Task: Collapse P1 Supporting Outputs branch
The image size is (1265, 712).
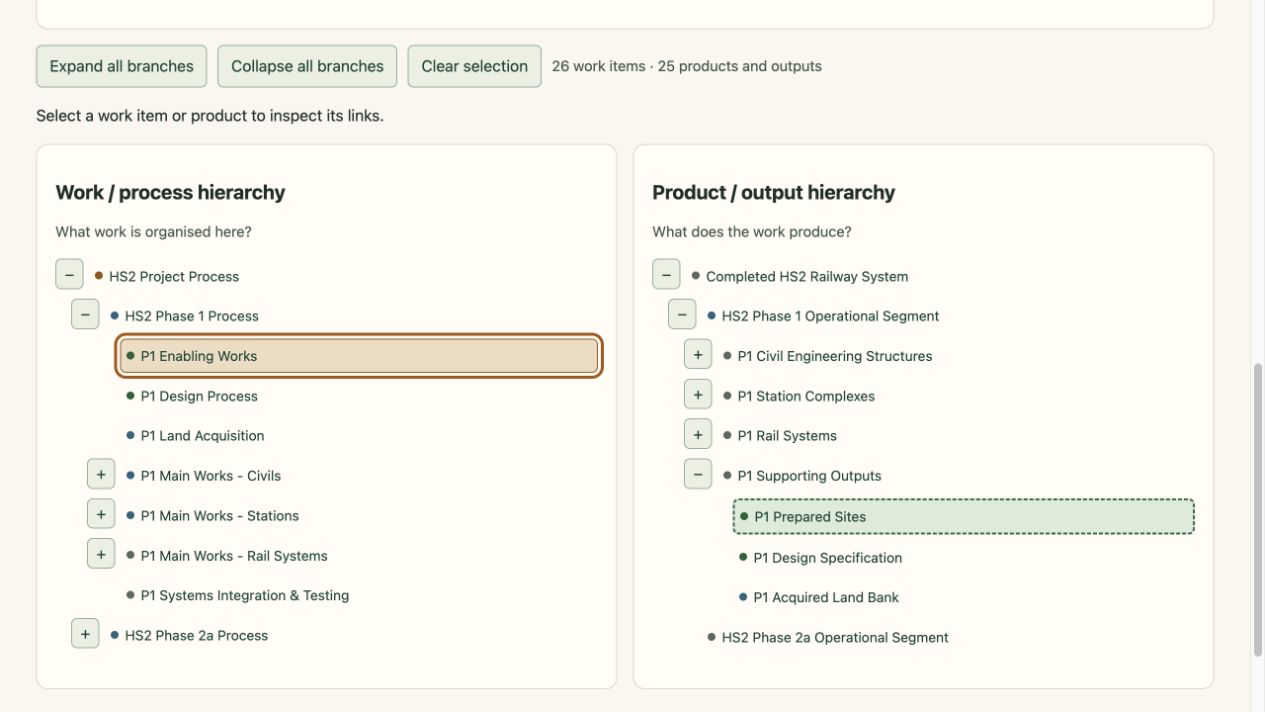Action: click(x=698, y=474)
